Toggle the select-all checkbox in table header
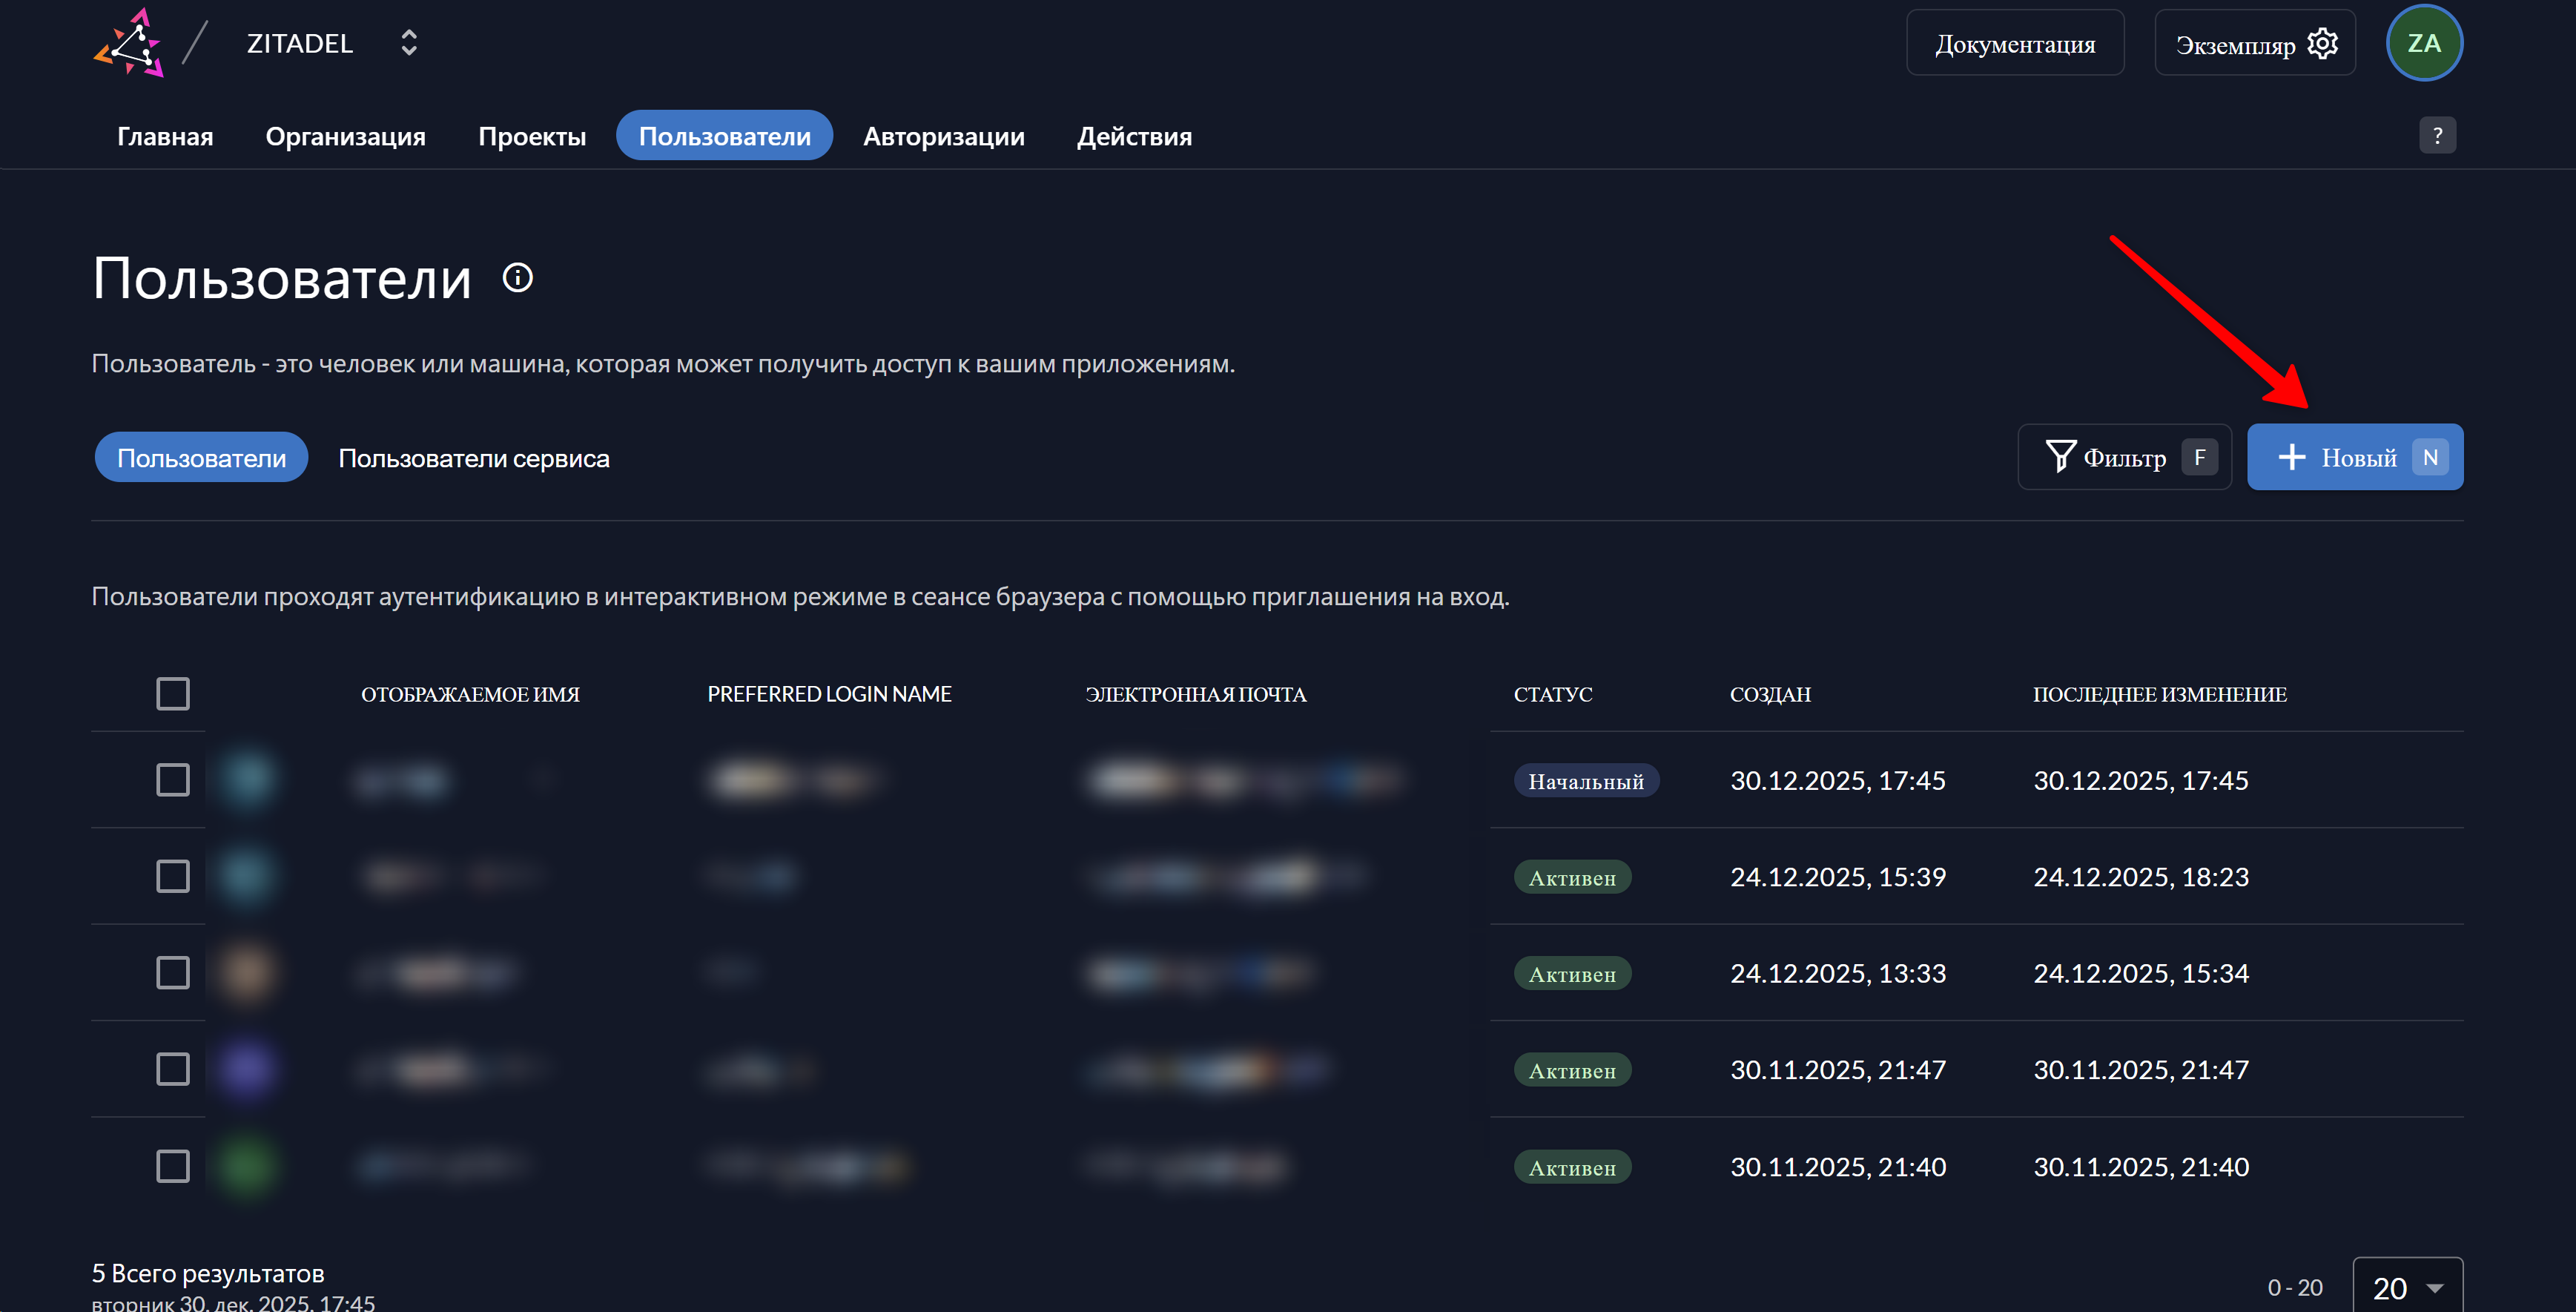 tap(173, 693)
